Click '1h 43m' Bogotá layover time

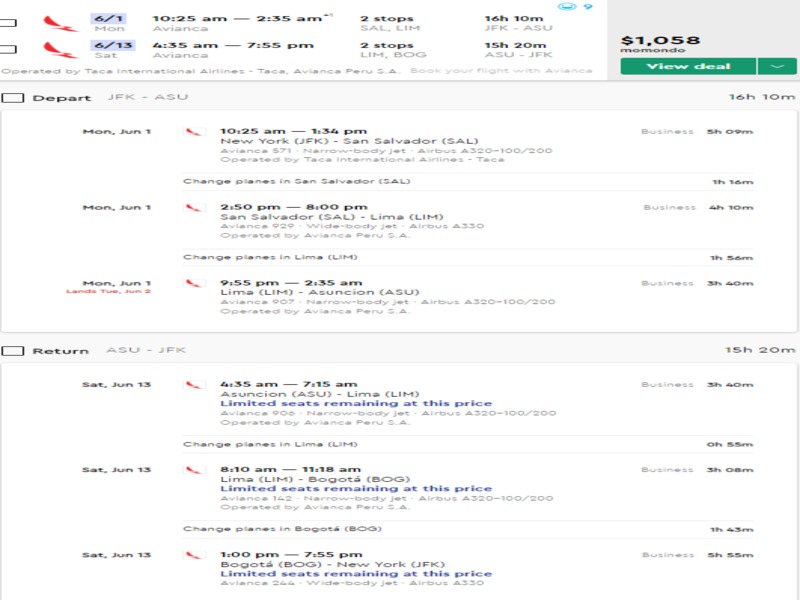click(x=731, y=530)
